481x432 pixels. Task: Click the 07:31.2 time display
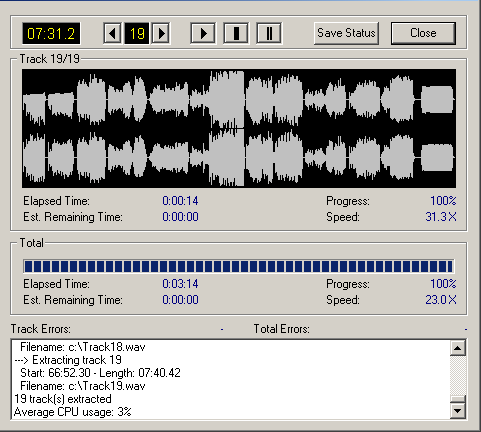51,33
